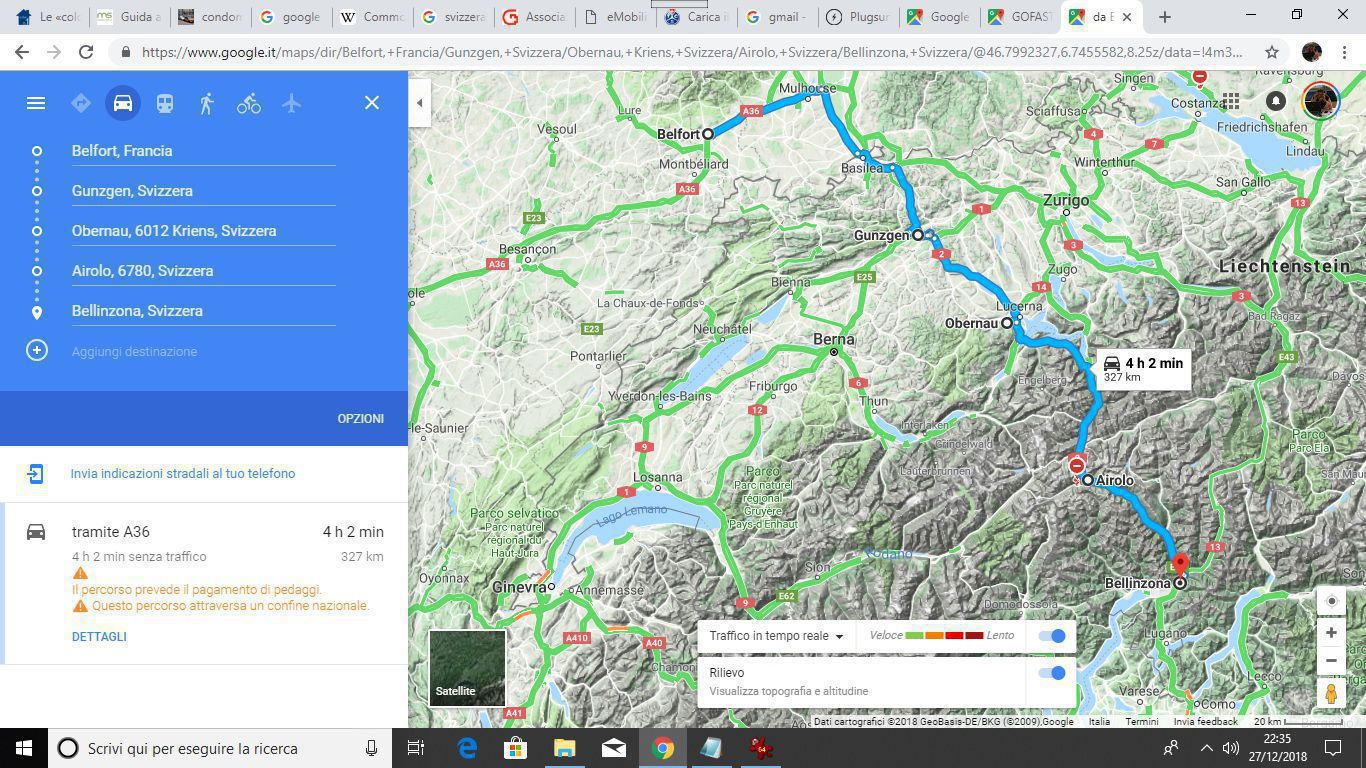The width and height of the screenshot is (1366, 768).
Task: Click Invia feedback link
Action: click(x=1205, y=722)
